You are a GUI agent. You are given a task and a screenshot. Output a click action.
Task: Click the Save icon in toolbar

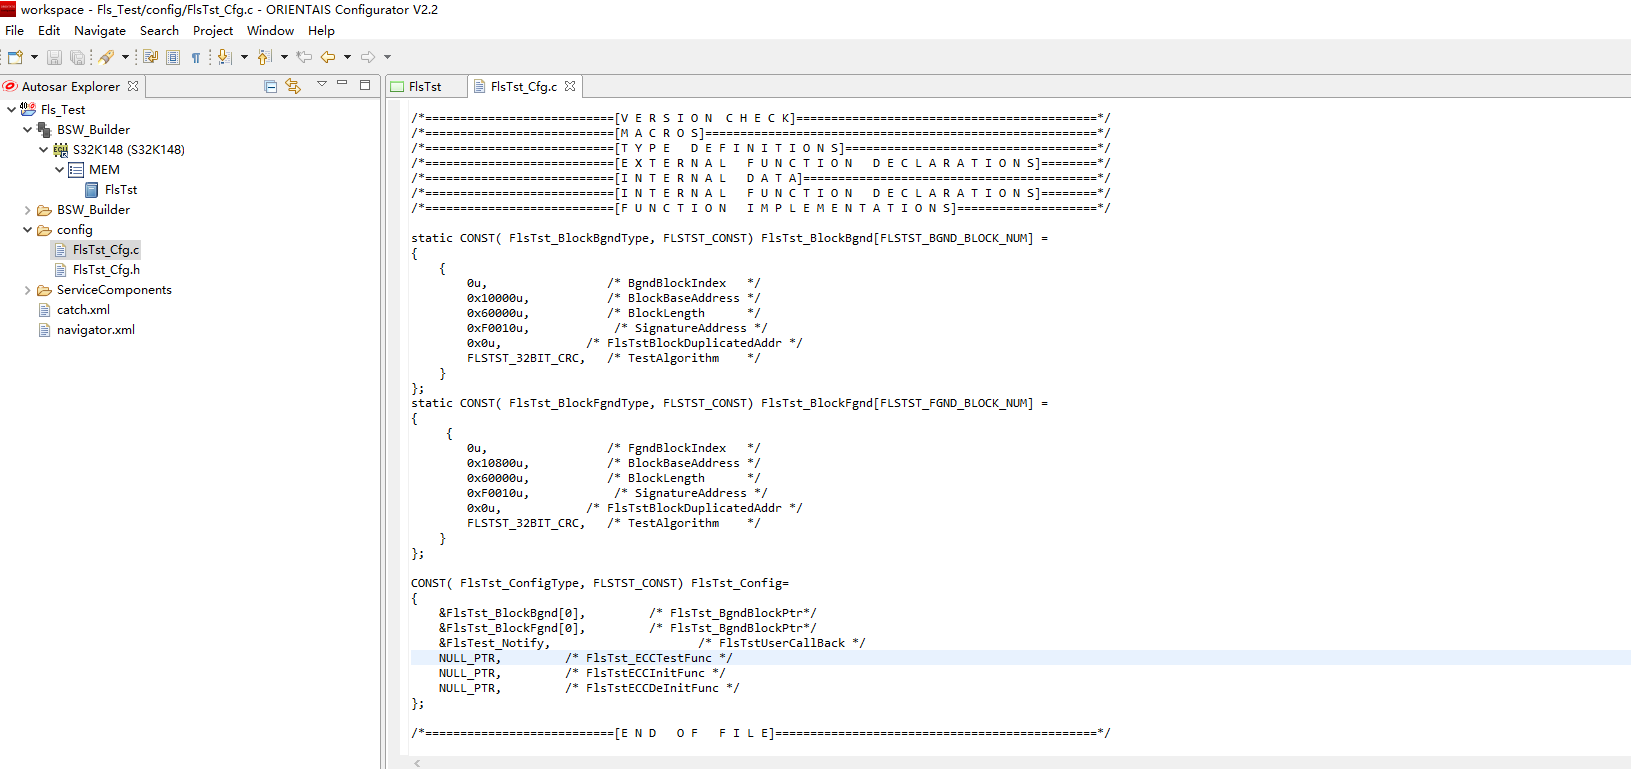click(55, 57)
